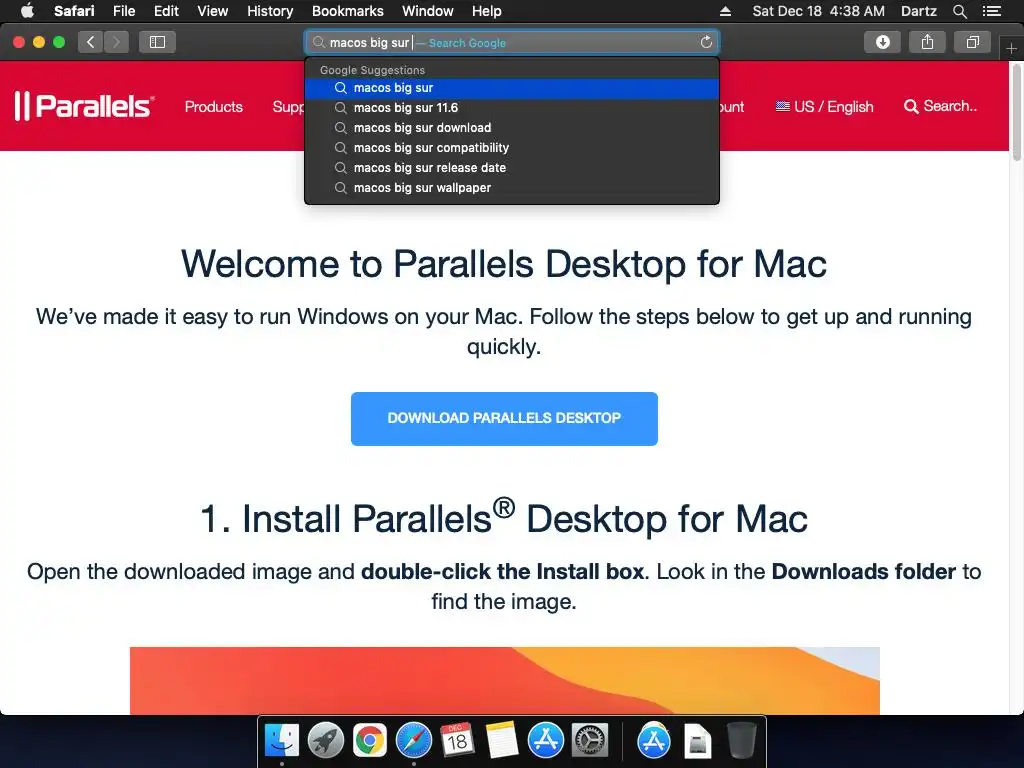Open the Window menu
The image size is (1024, 768).
(427, 11)
